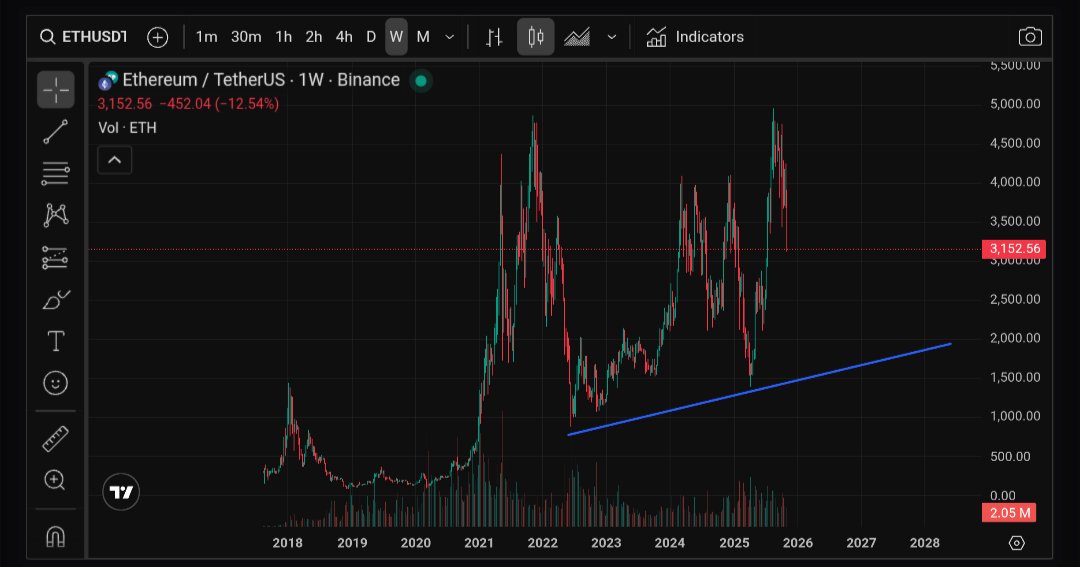The width and height of the screenshot is (1080, 567).
Task: Click the add symbol plus icon
Action: click(158, 37)
